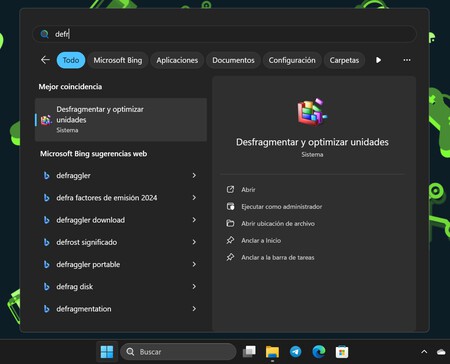The image size is (450, 364).
Task: Click the open icon next to Abrir
Action: [230, 189]
